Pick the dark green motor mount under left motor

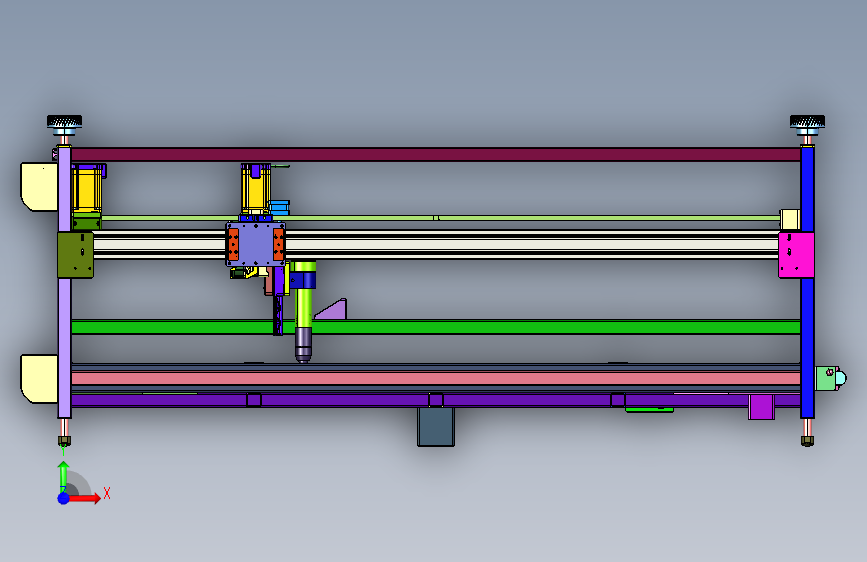(87, 222)
